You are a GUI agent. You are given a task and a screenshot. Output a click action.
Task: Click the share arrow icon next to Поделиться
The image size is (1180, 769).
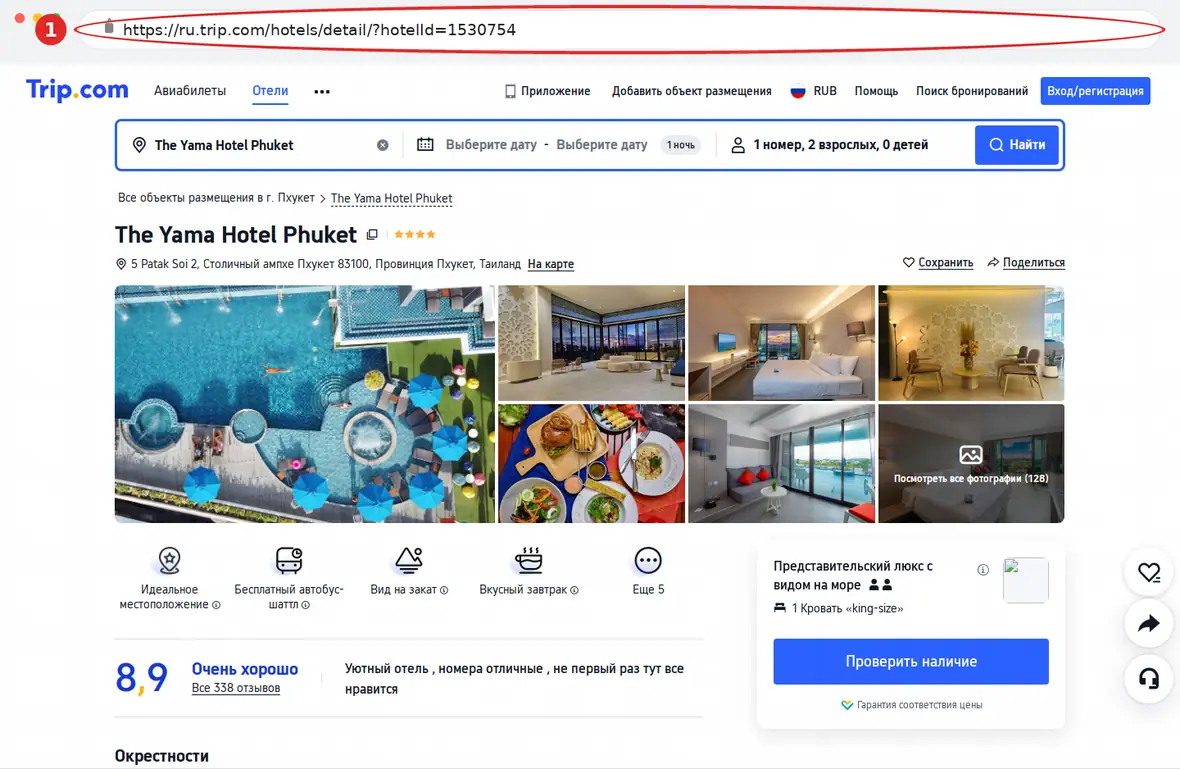click(993, 263)
